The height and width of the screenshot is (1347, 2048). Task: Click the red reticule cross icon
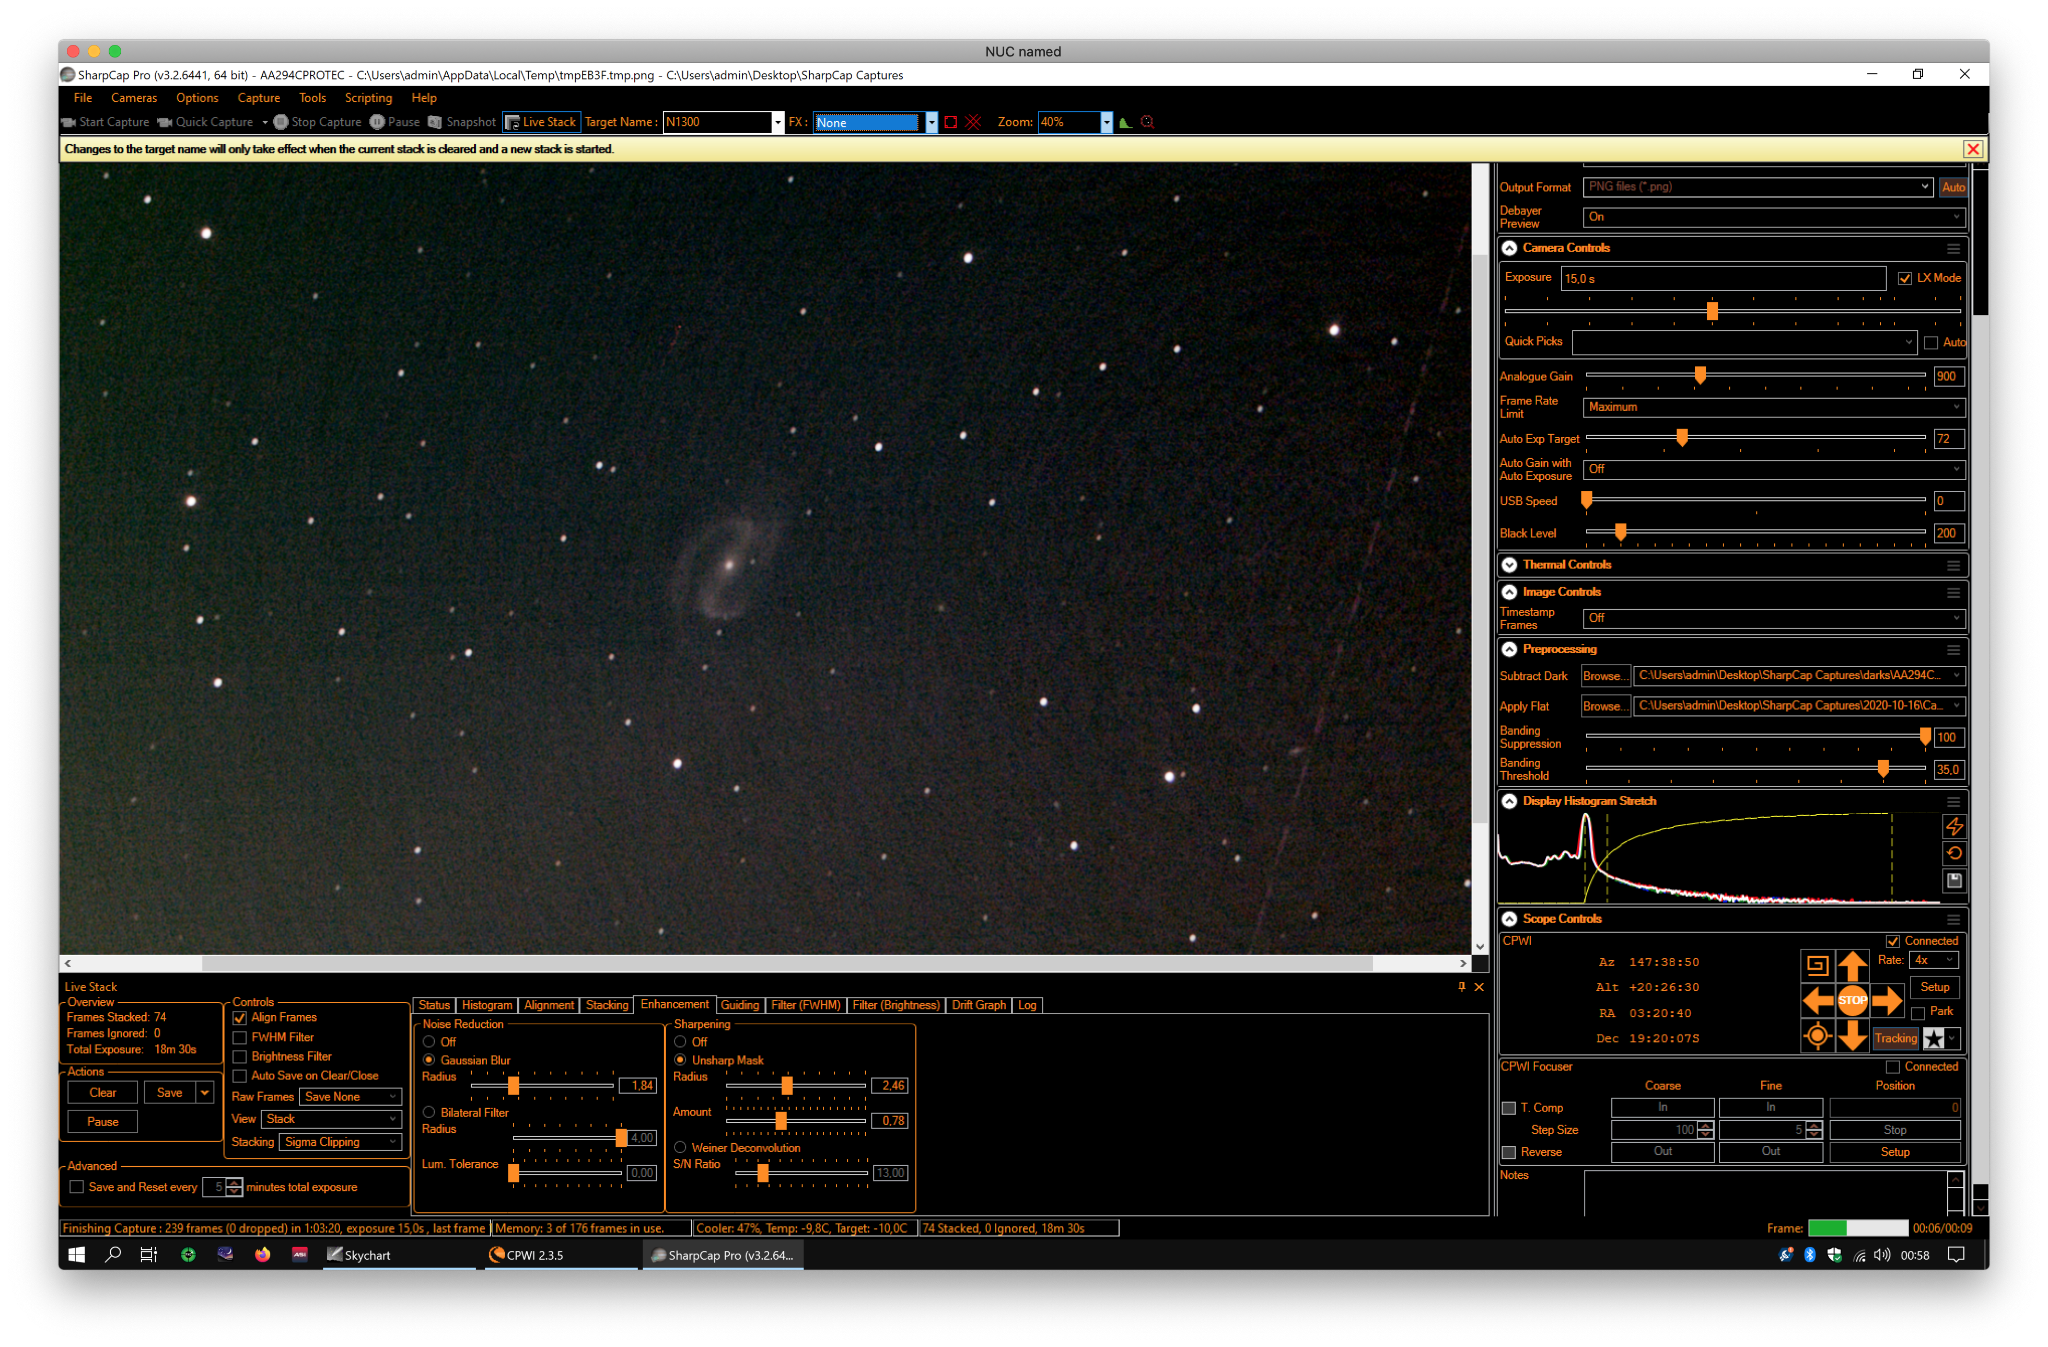973,122
